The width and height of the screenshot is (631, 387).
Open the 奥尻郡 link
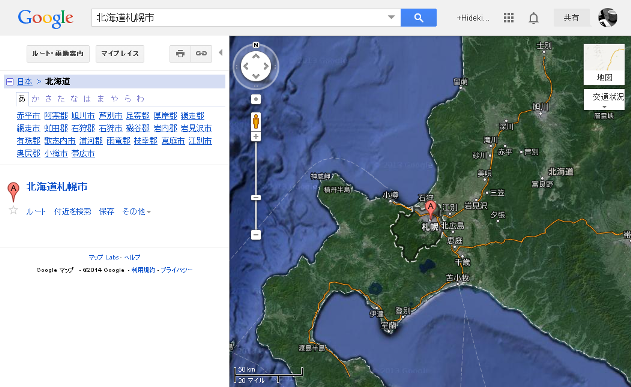tap(28, 154)
